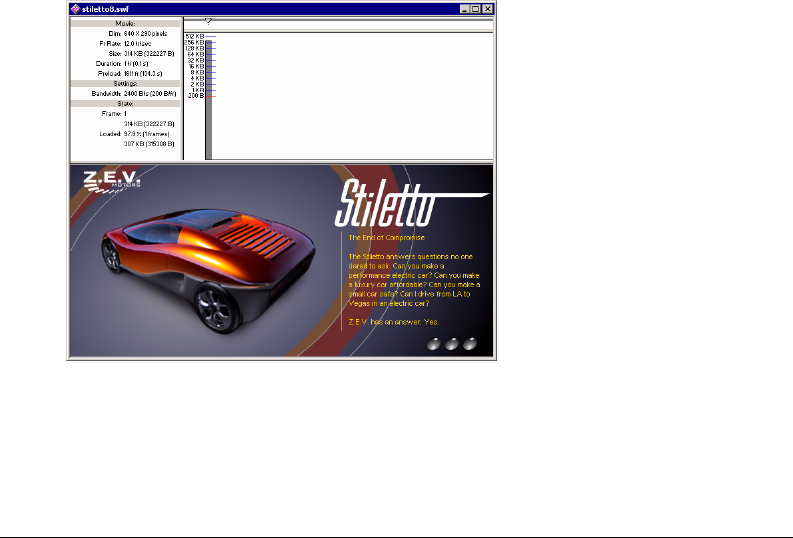Click the Bandwidth setting value
The height and width of the screenshot is (538, 793).
[150, 94]
